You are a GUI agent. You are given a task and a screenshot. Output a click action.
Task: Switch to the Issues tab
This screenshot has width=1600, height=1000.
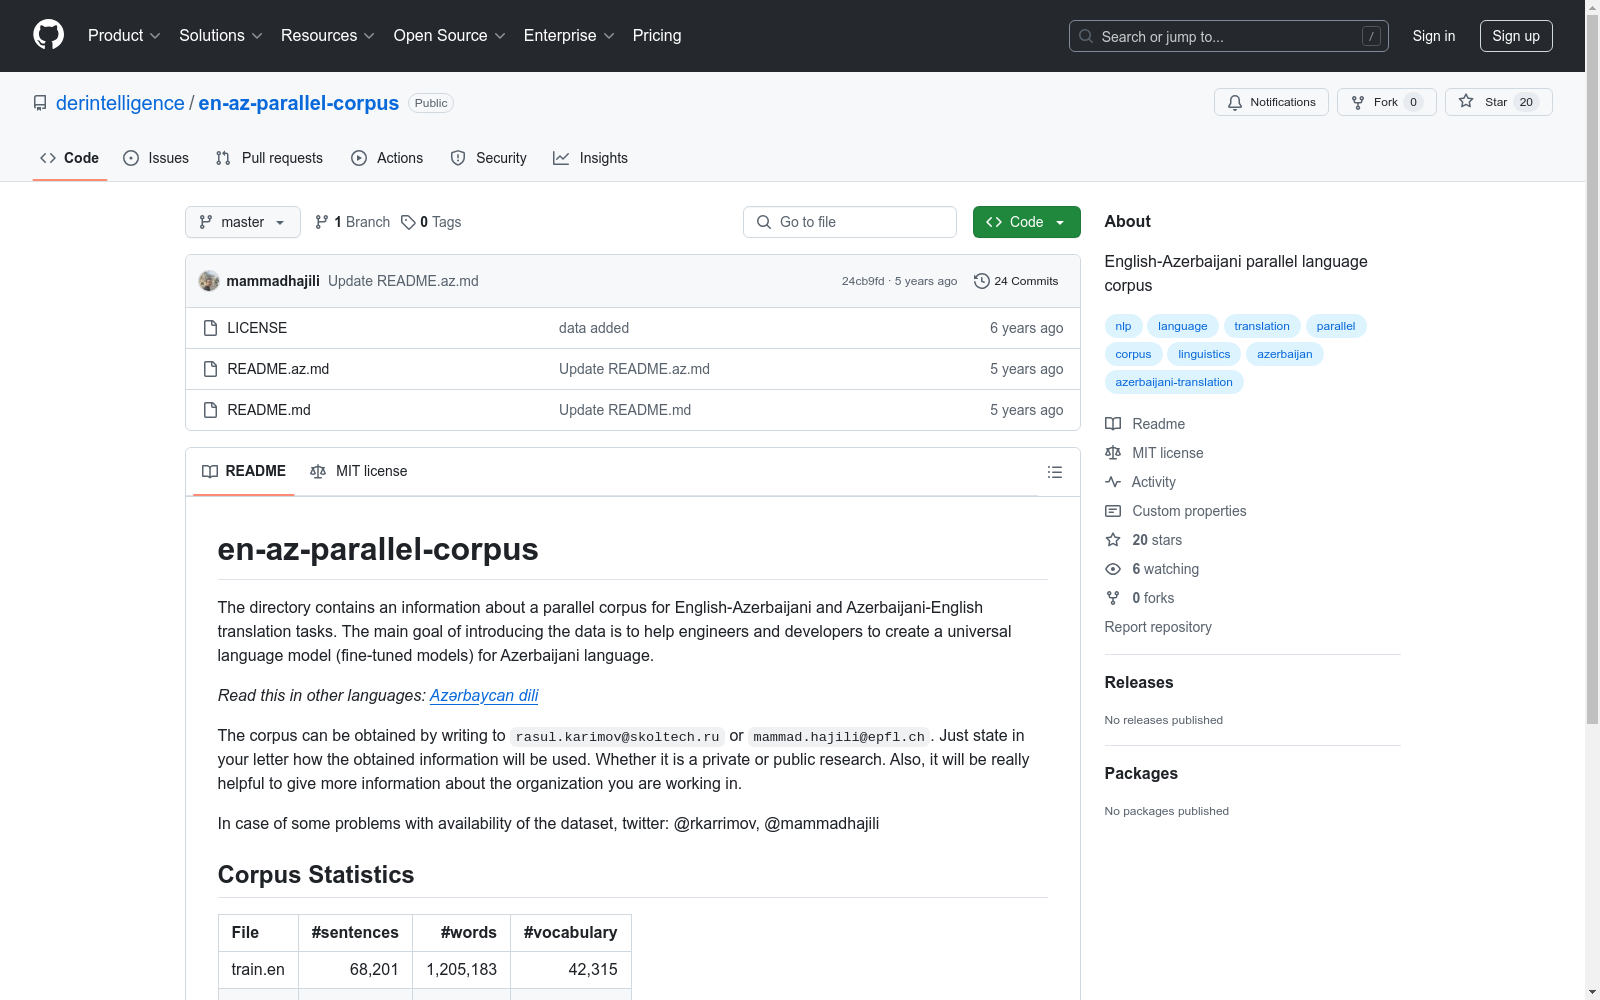(x=156, y=158)
